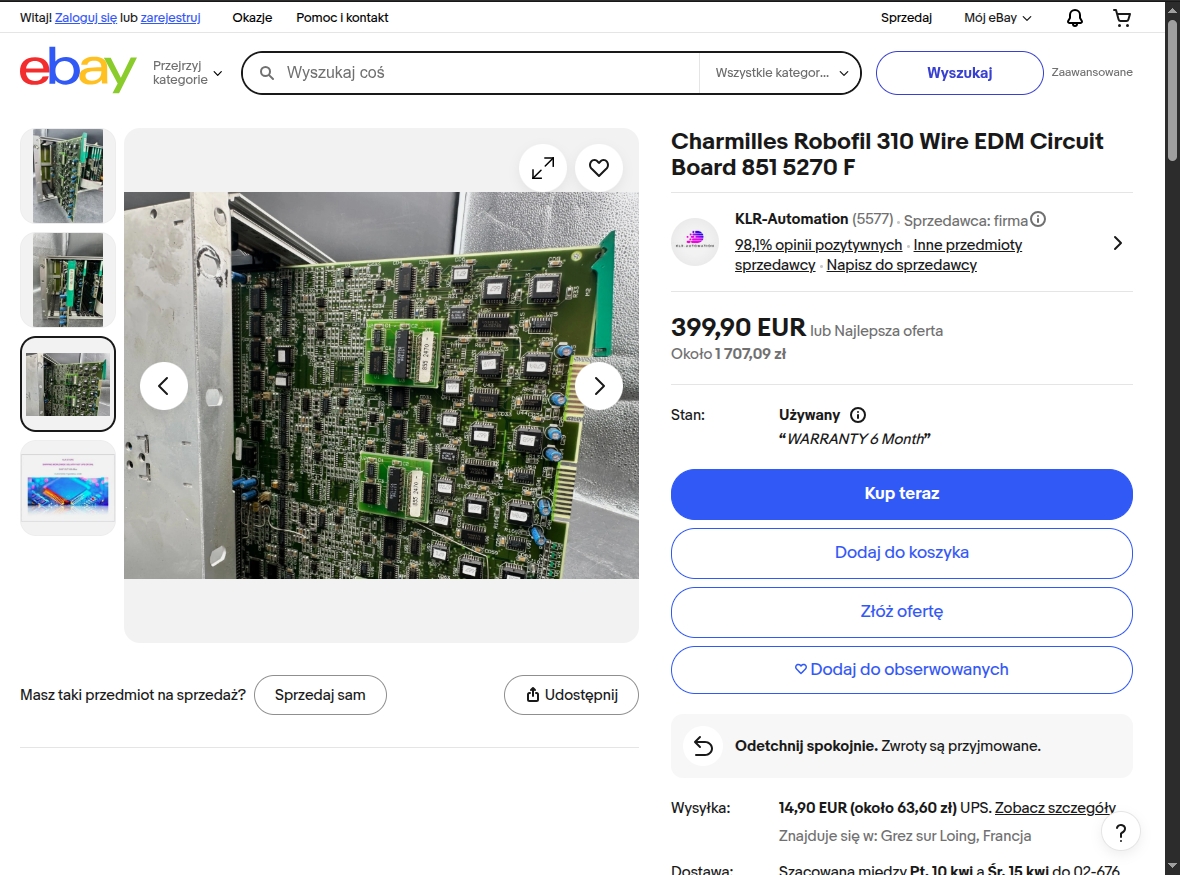This screenshot has height=875, width=1180.
Task: Open Wszystkie kategorie dropdown
Action: tap(781, 73)
